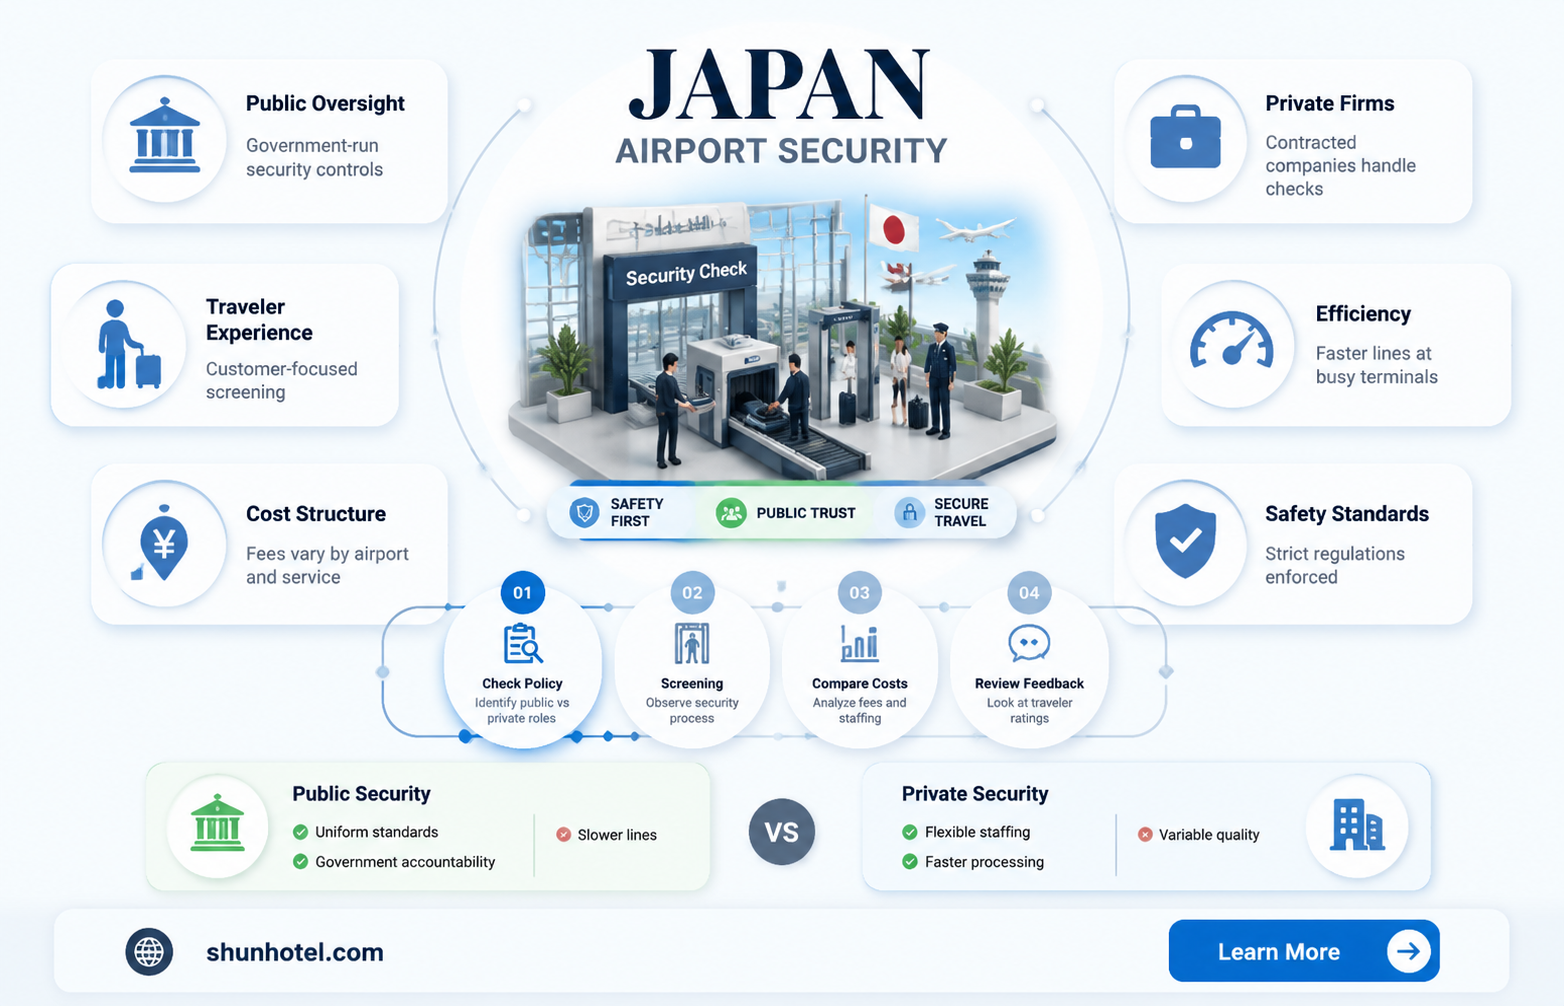Click the Traveler Experience heading
This screenshot has width=1564, height=1006.
[259, 320]
